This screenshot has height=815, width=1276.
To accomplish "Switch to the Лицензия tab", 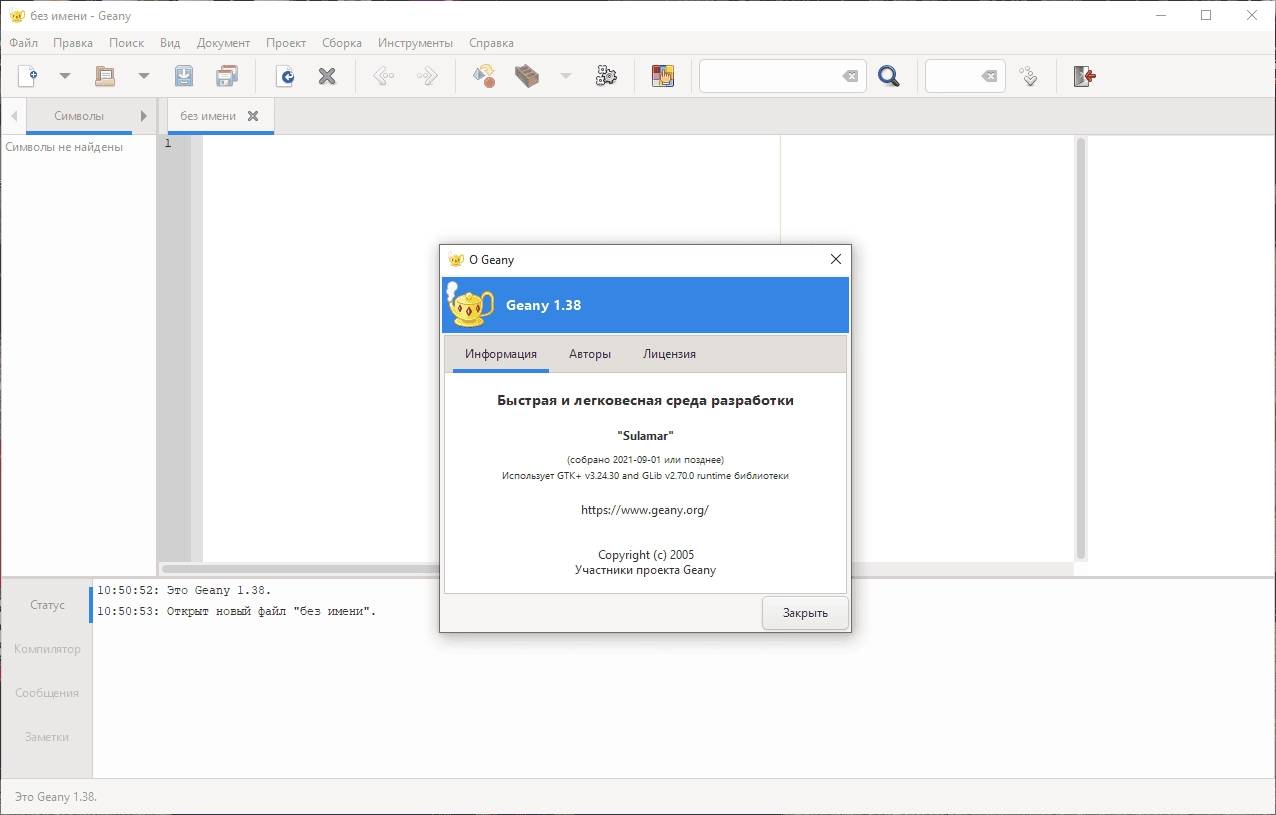I will 670,354.
